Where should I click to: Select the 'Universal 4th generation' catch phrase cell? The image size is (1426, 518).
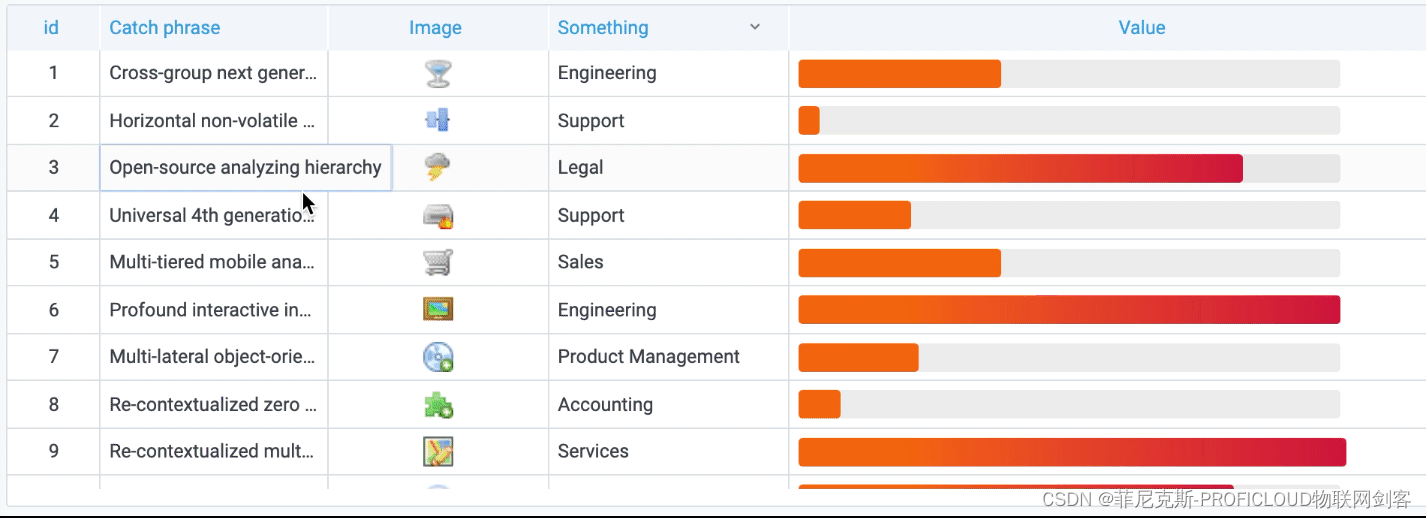pos(212,216)
